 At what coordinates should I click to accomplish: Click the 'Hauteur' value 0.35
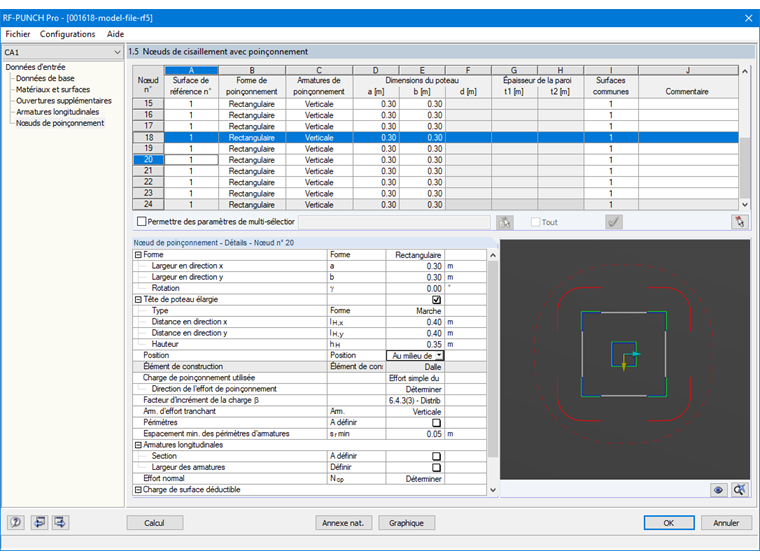pos(415,344)
